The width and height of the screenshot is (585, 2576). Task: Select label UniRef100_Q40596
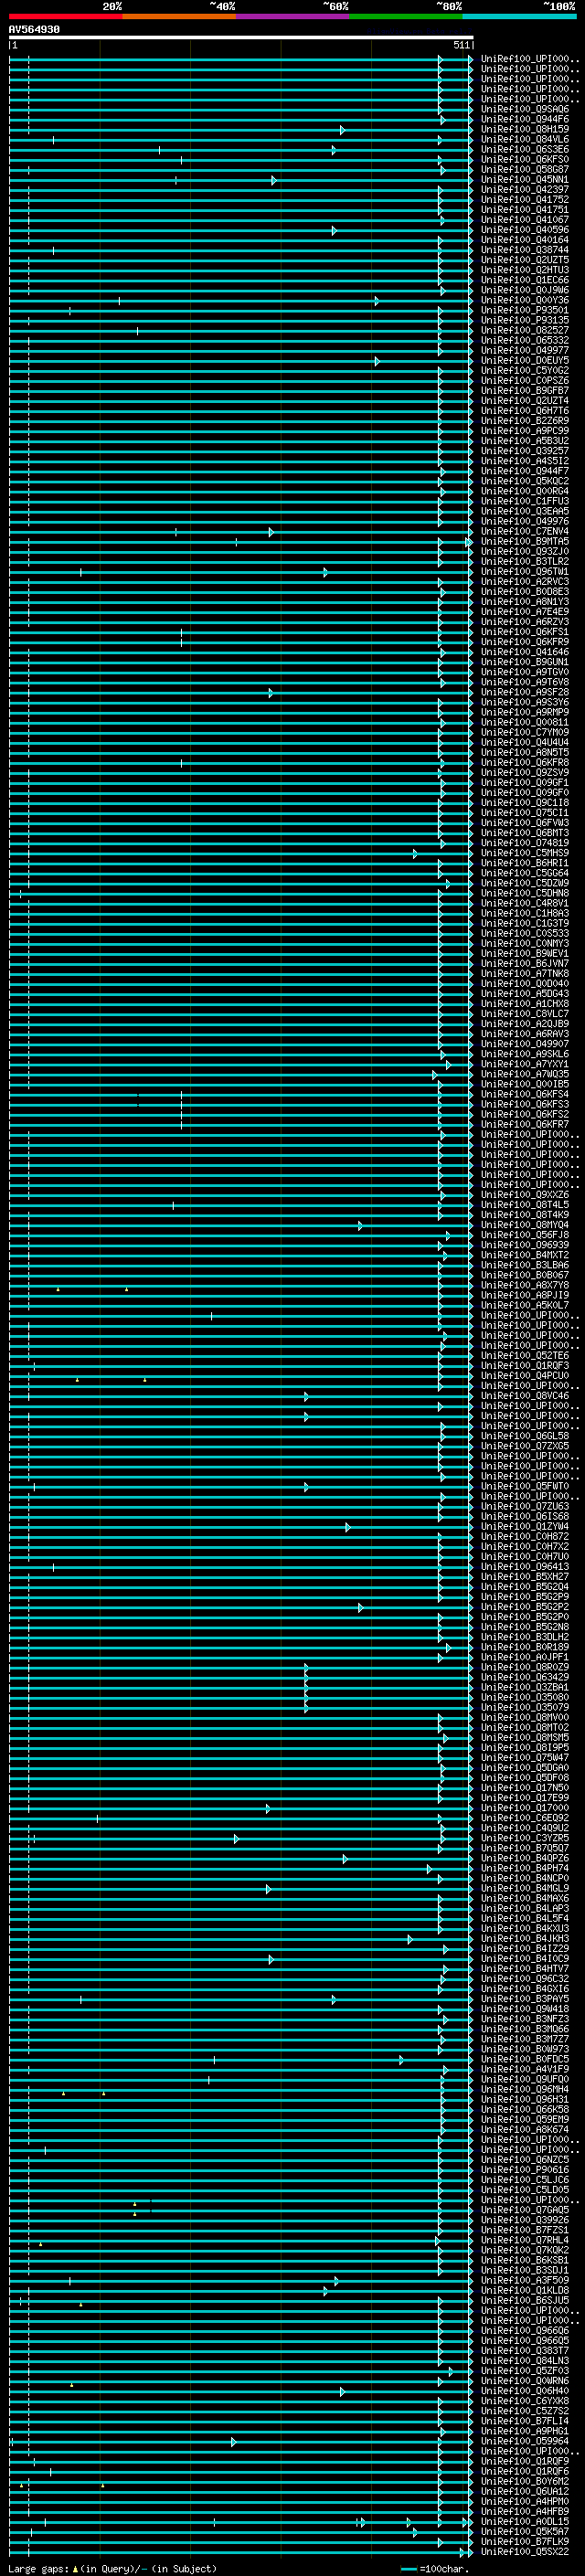(x=525, y=230)
